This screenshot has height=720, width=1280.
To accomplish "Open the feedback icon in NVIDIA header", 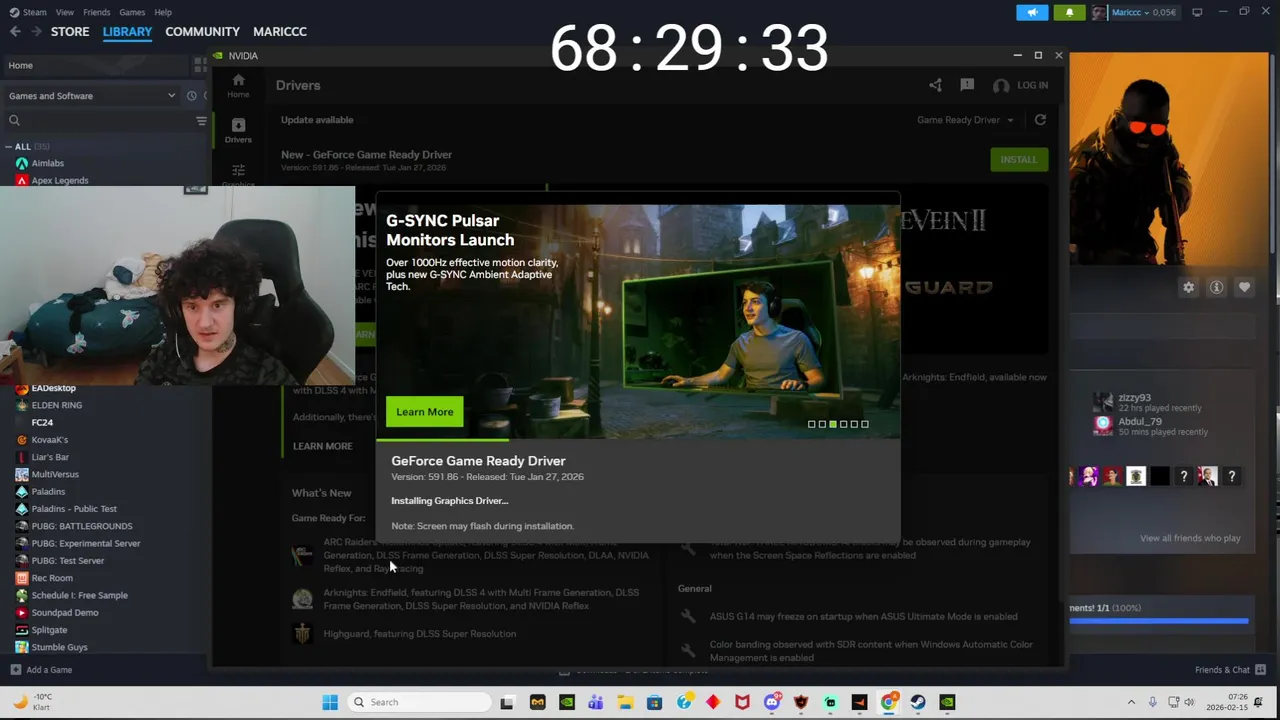I will coord(967,85).
